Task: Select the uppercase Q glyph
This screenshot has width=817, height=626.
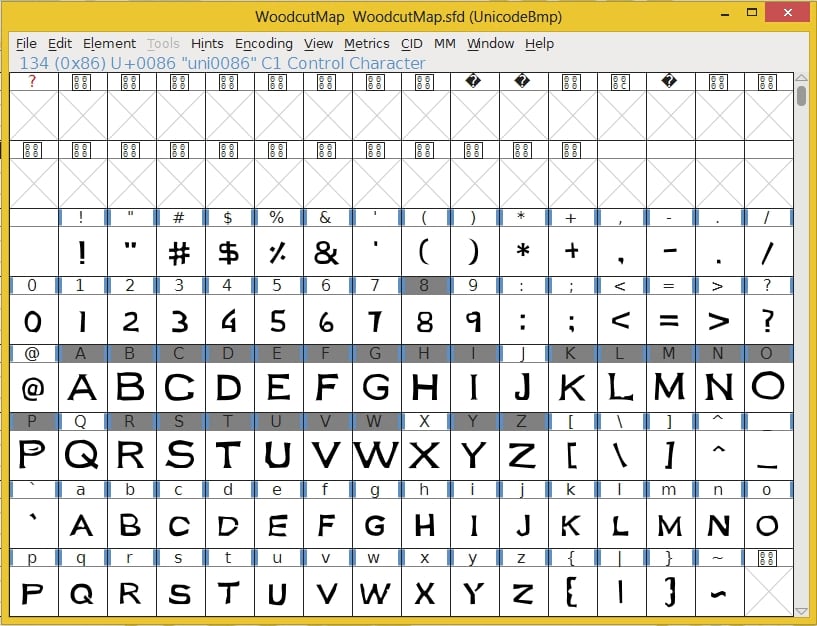Action: click(83, 455)
